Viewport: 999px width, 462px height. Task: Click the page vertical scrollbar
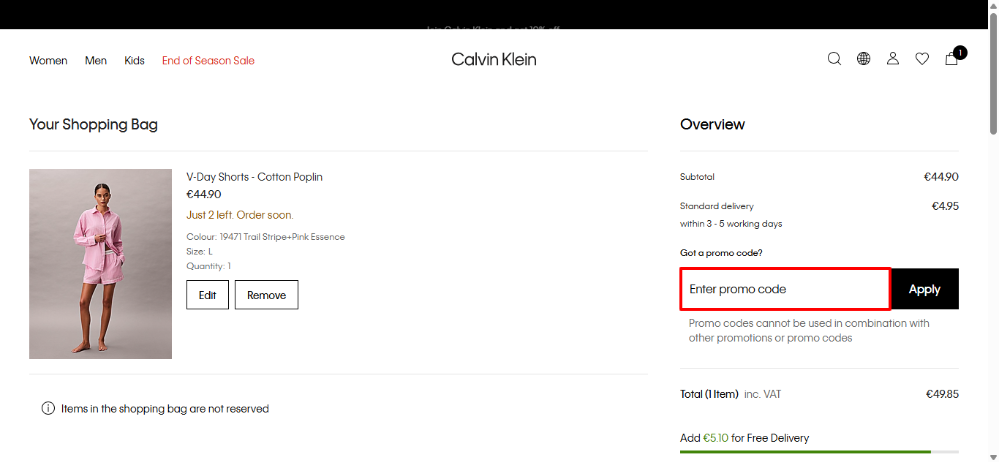coord(993,73)
